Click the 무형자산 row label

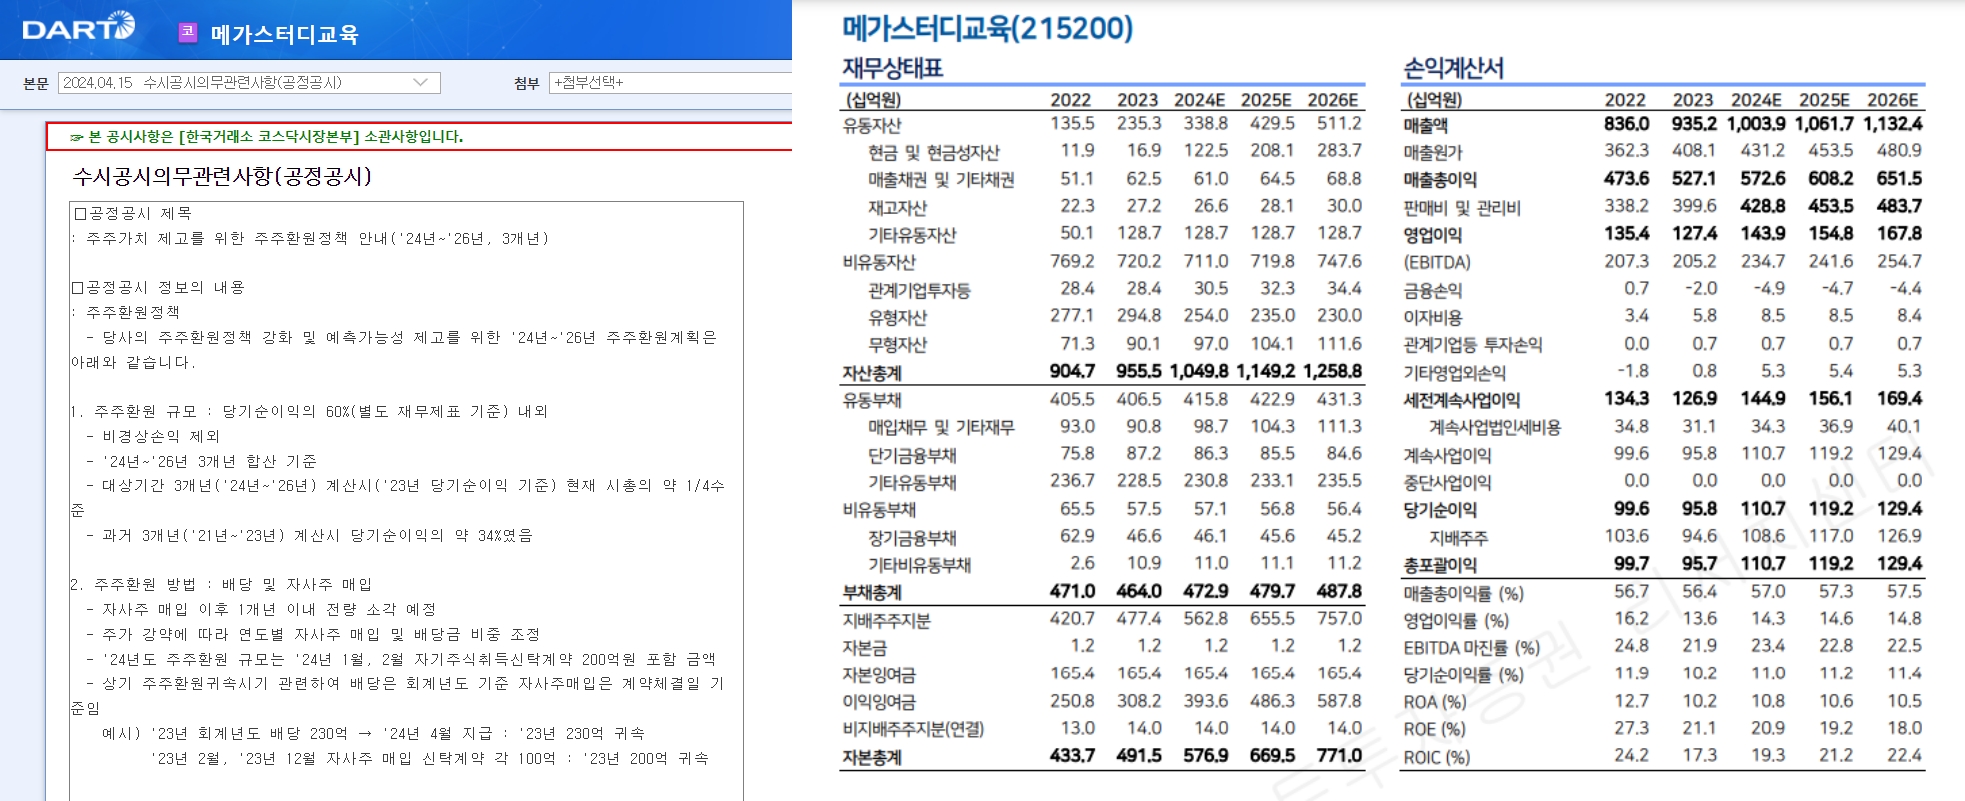tap(897, 345)
